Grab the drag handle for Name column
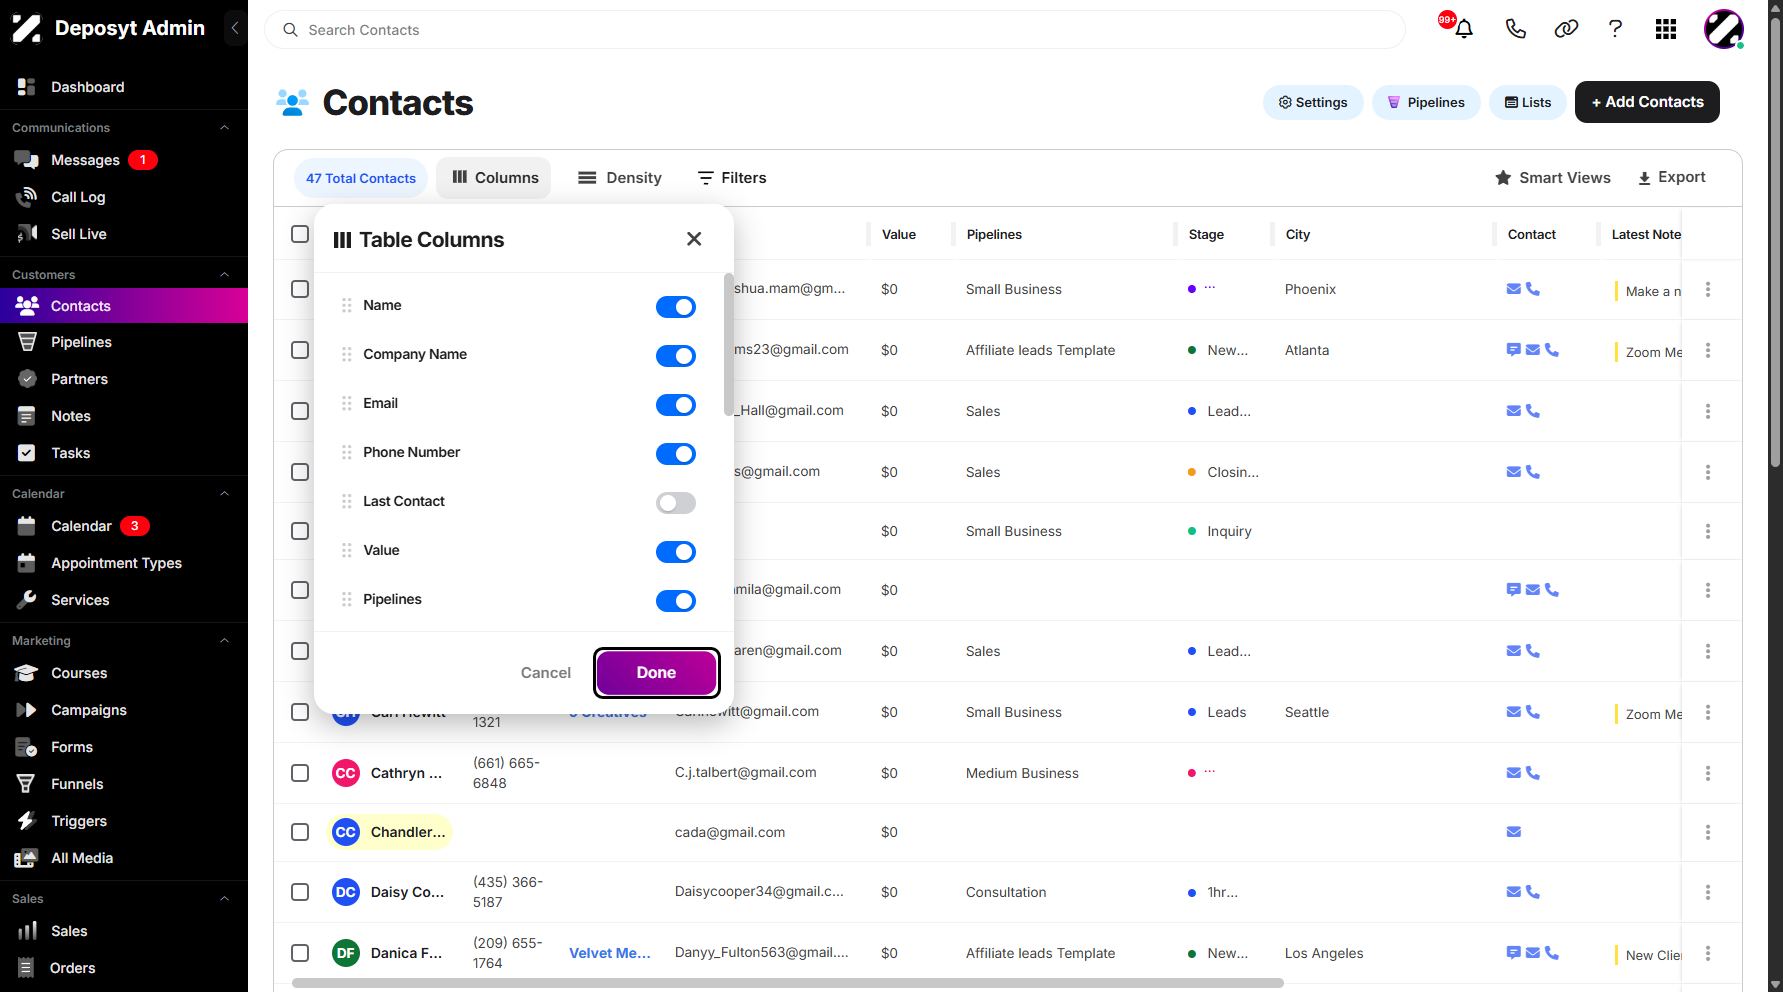This screenshot has height=992, width=1783. click(347, 305)
